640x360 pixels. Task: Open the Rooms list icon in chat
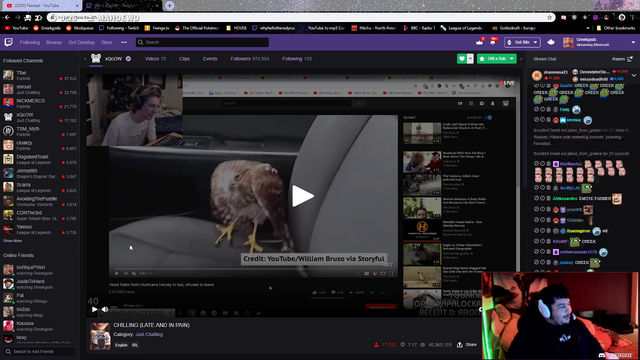click(630, 59)
